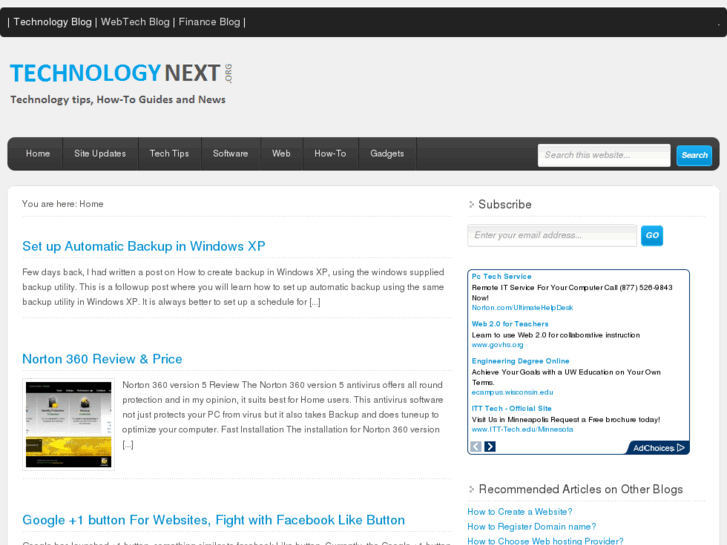Click the Windows XP backup post excerpt
Screen dimensions: 727x545
click(233, 287)
